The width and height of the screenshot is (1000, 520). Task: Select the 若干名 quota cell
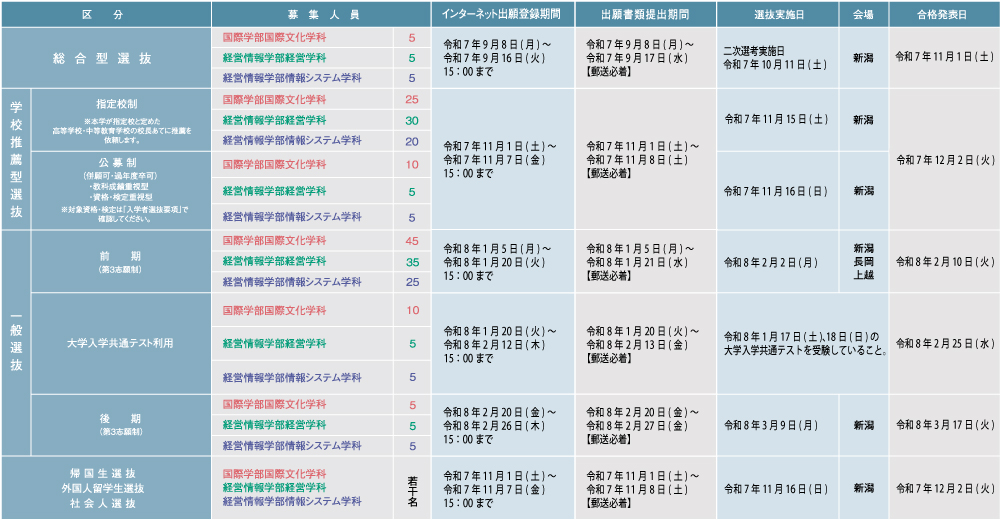click(411, 488)
